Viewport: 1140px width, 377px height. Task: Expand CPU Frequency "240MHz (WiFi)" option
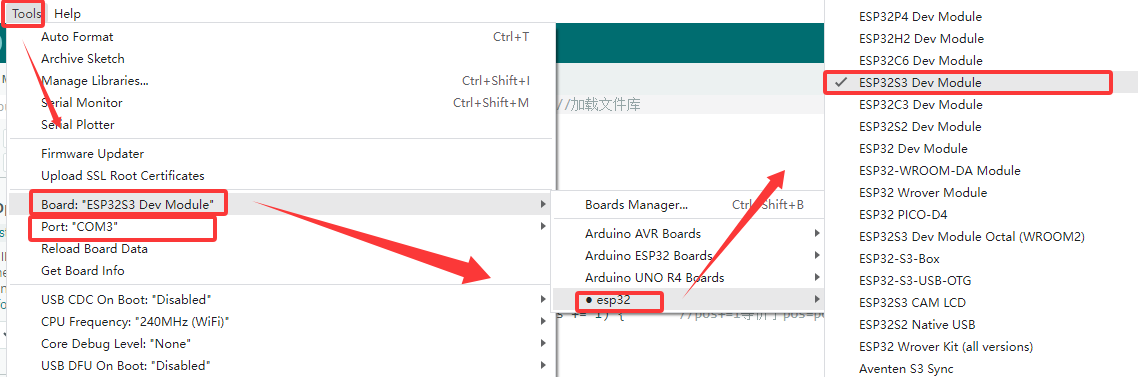281,322
